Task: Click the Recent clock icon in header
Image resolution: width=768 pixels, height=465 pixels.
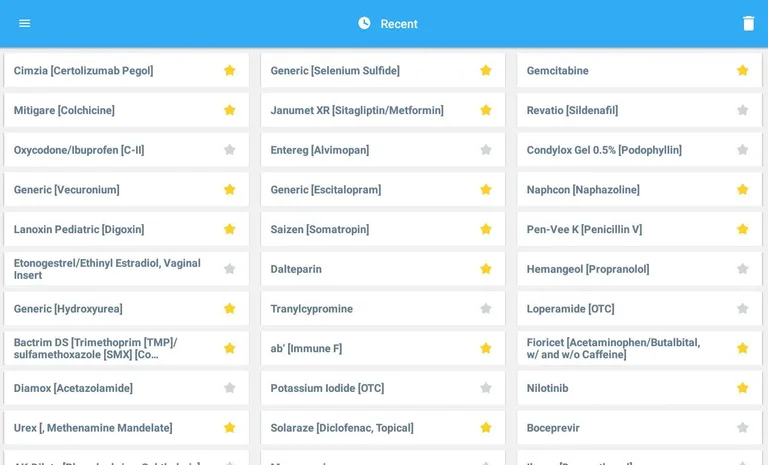Action: tap(364, 23)
